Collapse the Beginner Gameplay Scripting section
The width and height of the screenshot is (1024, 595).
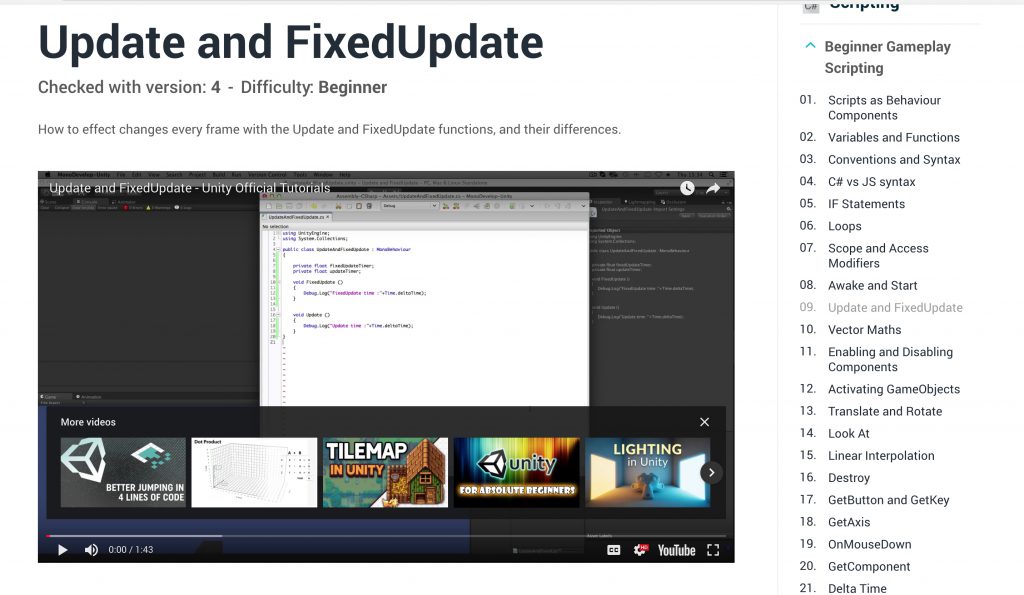[x=810, y=46]
